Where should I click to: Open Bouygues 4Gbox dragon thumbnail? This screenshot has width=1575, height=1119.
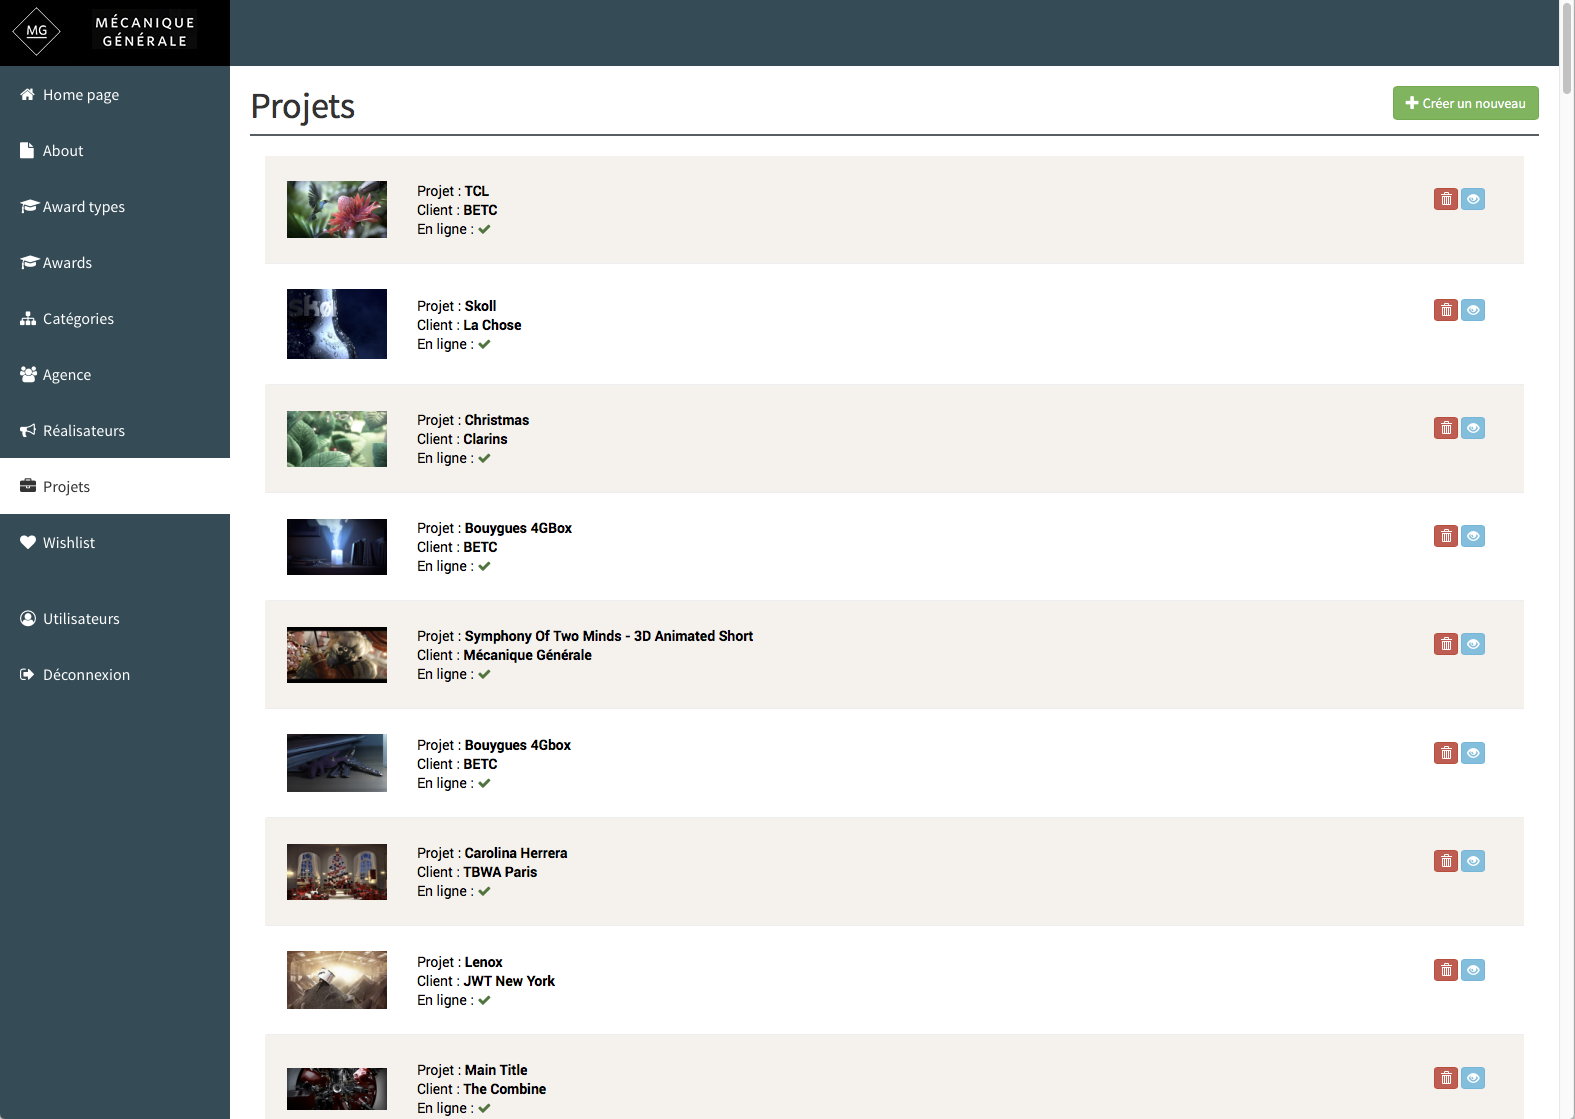coord(337,763)
